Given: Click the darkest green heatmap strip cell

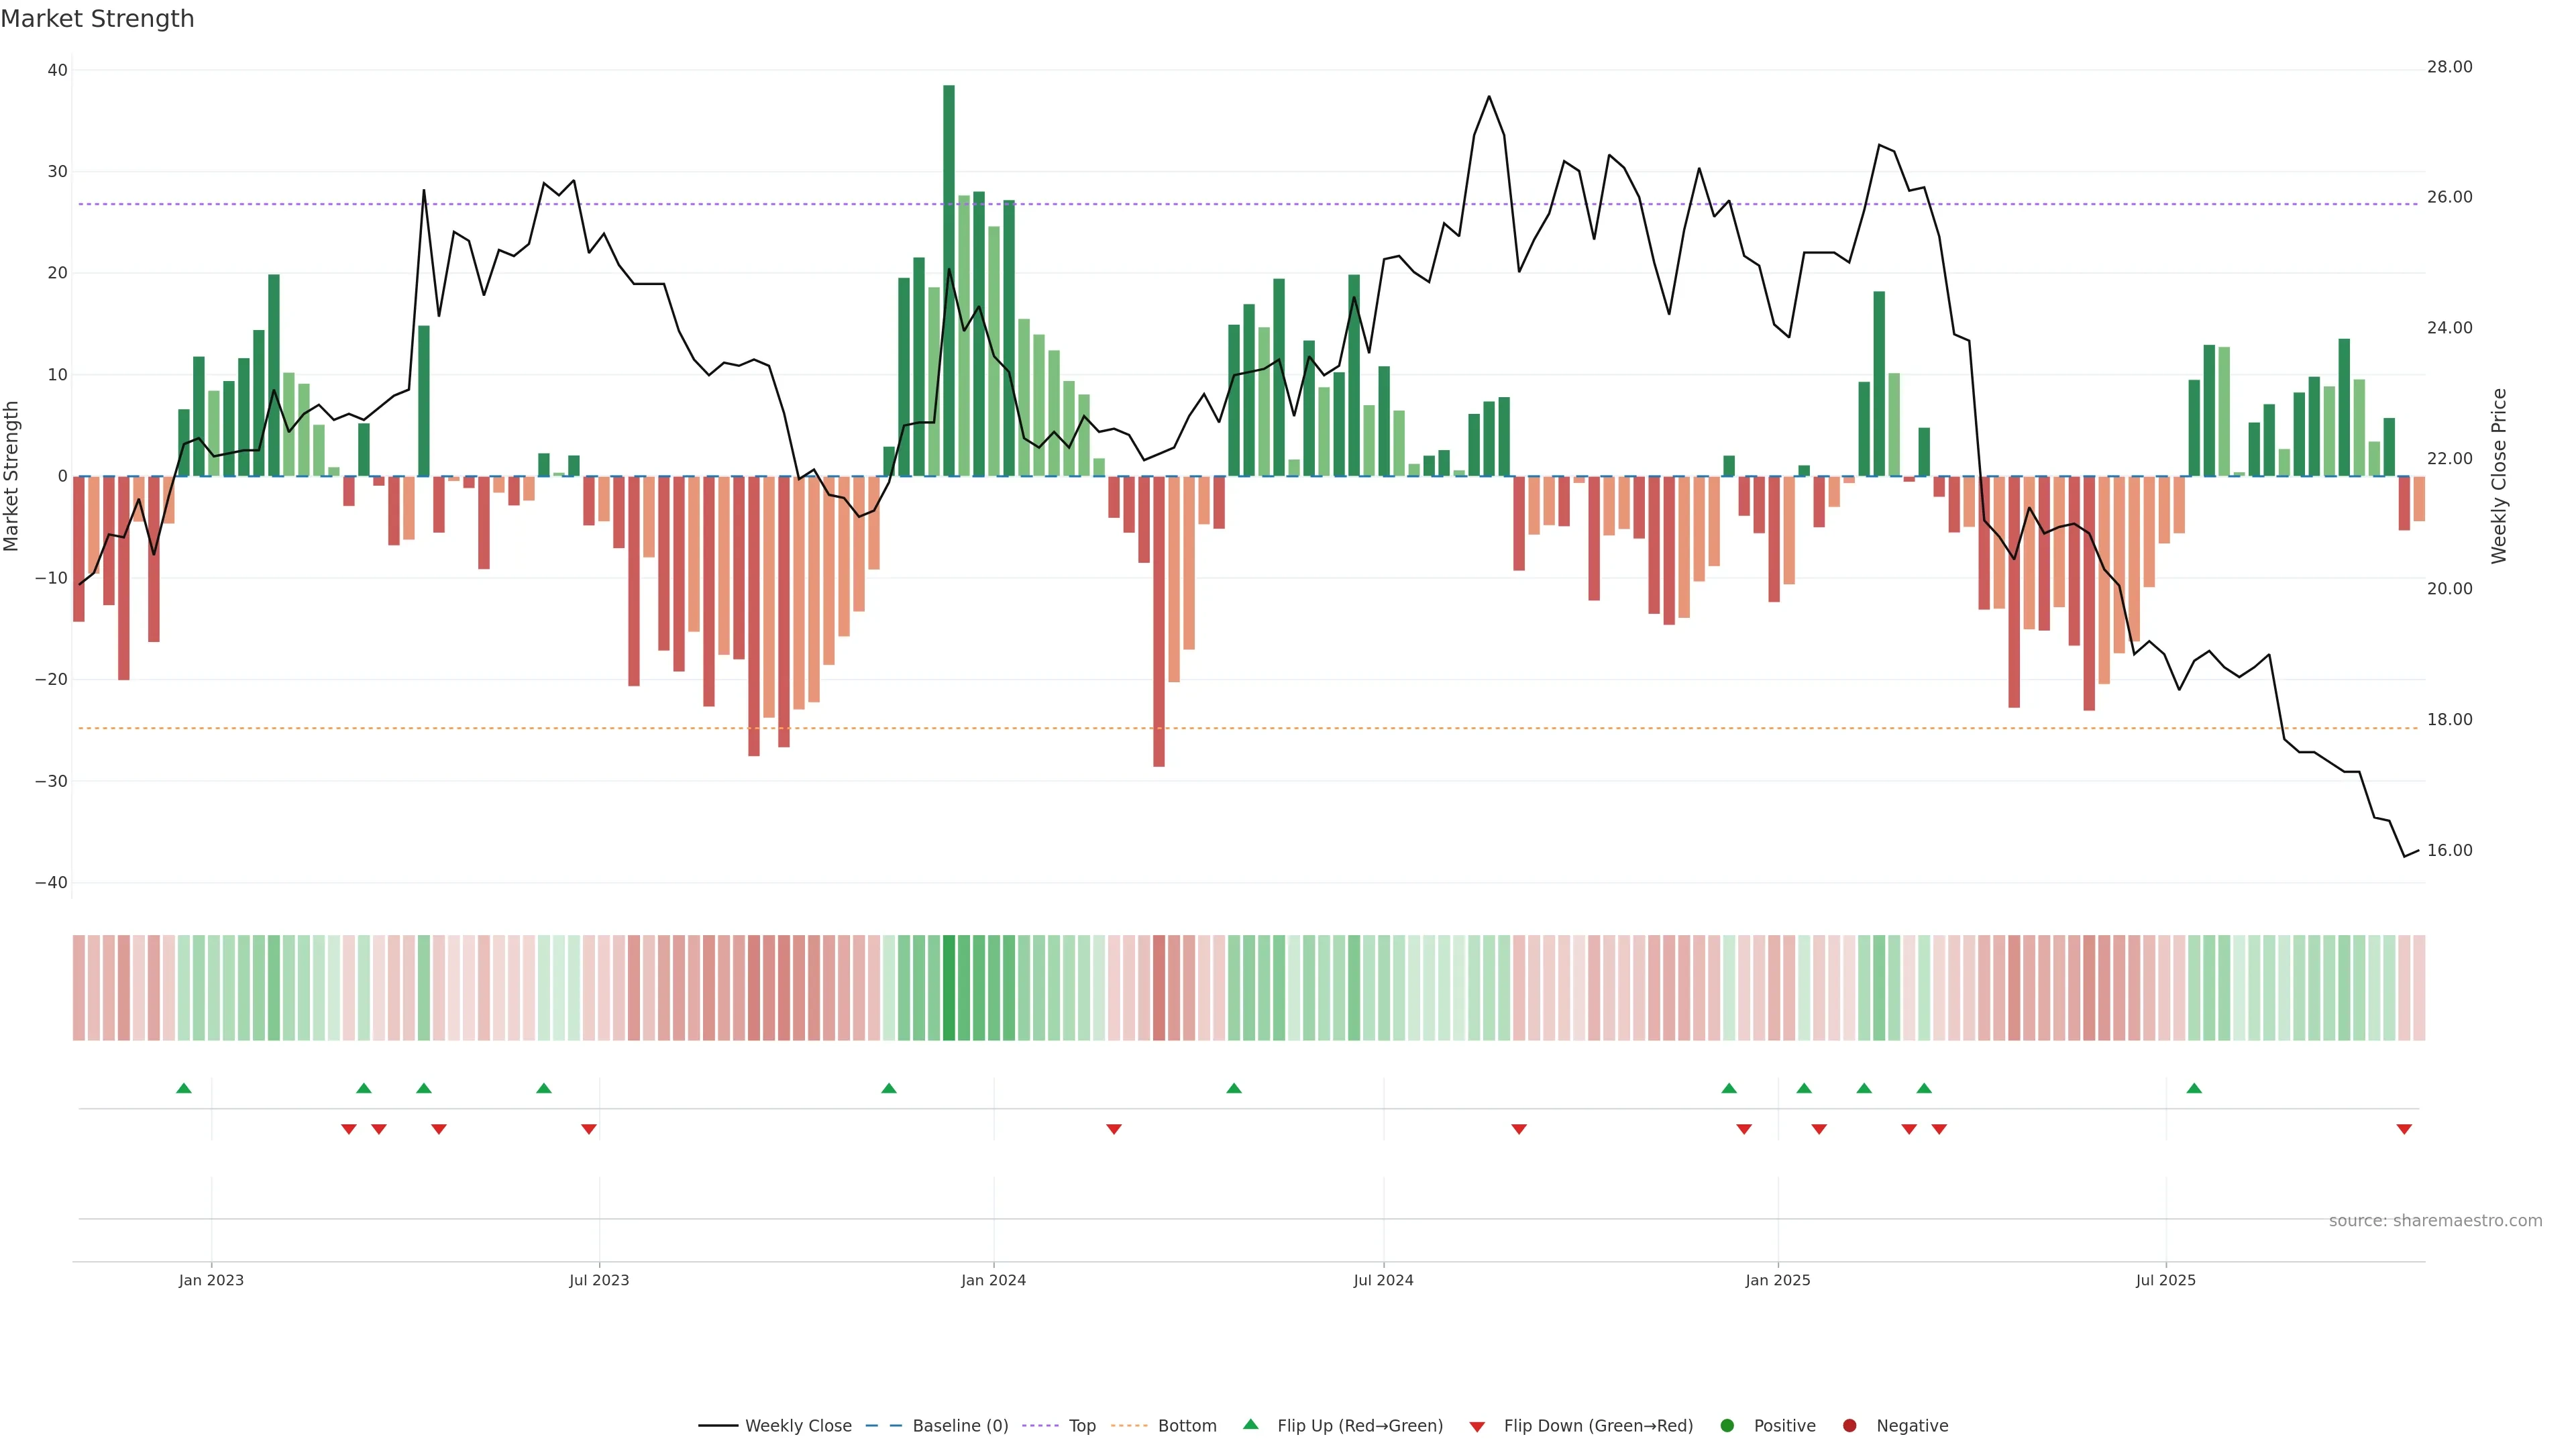Looking at the screenshot, I should click(949, 988).
